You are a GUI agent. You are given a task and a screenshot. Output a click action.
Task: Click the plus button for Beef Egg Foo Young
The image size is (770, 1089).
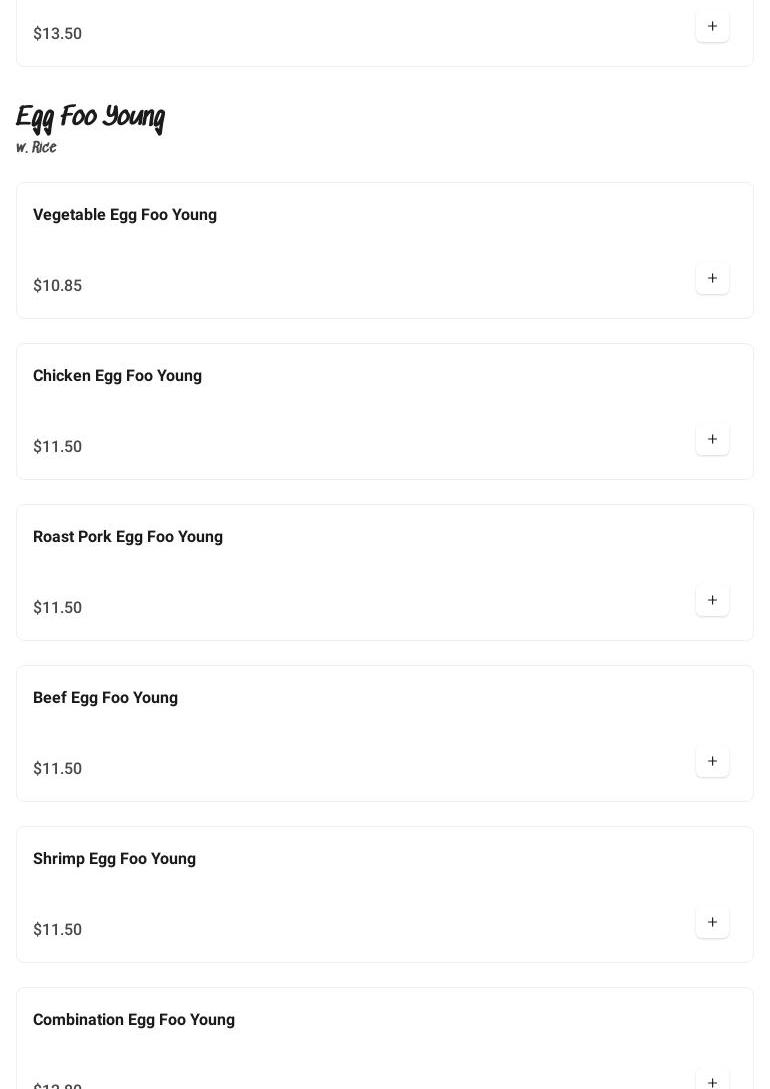pyautogui.click(x=712, y=761)
